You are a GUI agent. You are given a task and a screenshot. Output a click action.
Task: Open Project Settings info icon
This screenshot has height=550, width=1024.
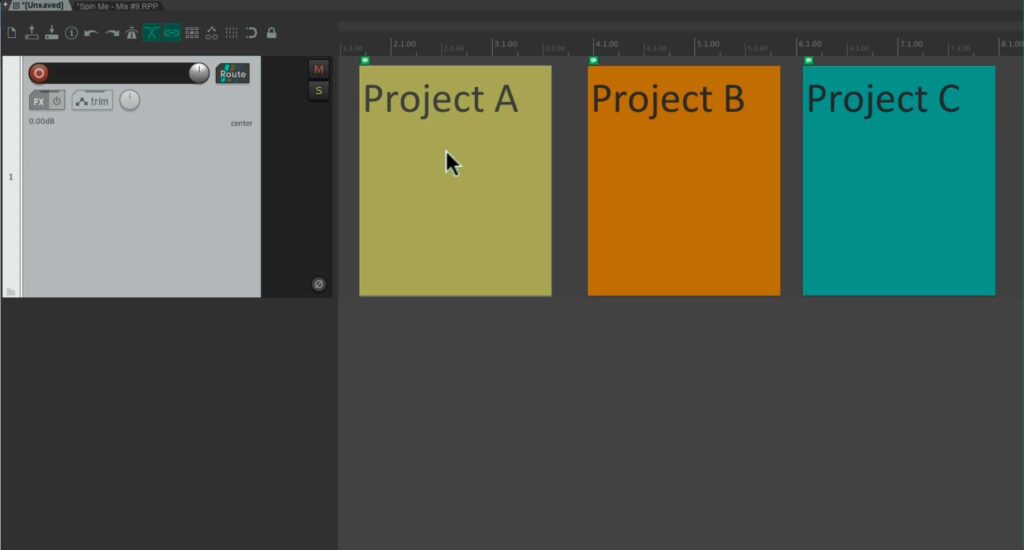(71, 33)
